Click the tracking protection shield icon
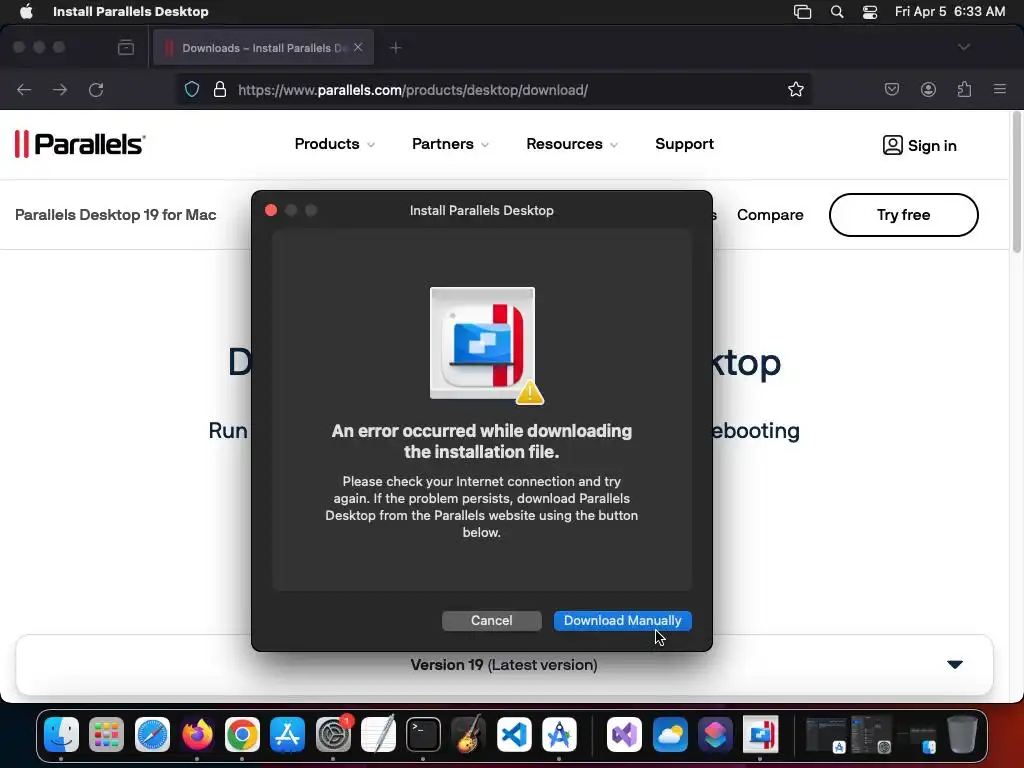Viewport: 1024px width, 768px height. click(x=191, y=89)
